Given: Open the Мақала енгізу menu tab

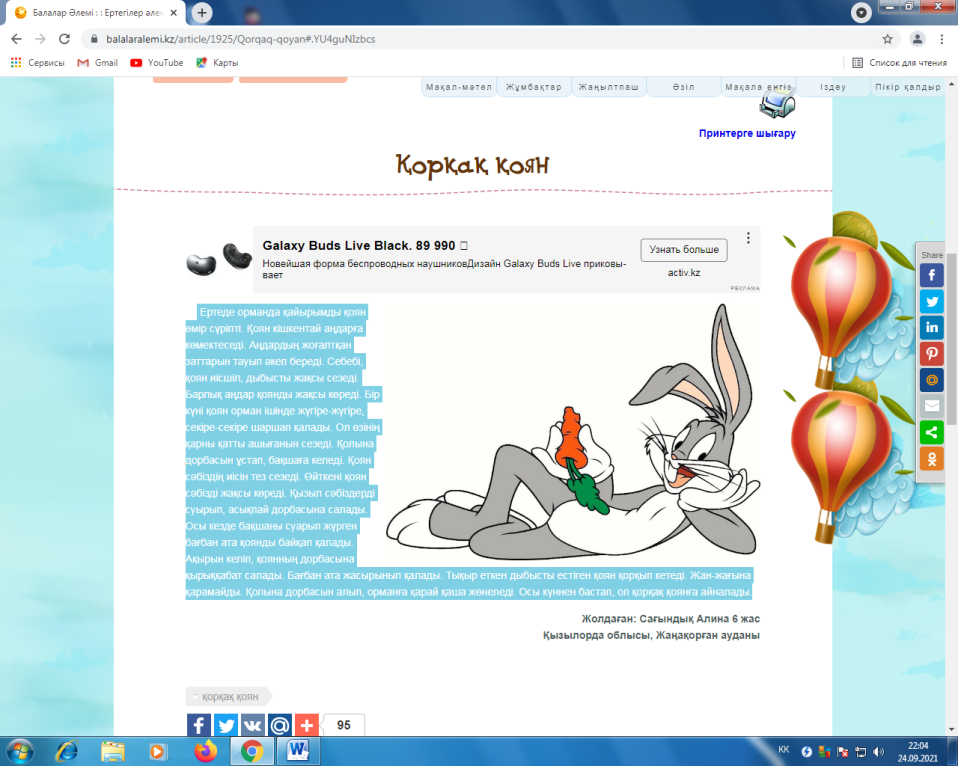Looking at the screenshot, I should [758, 87].
